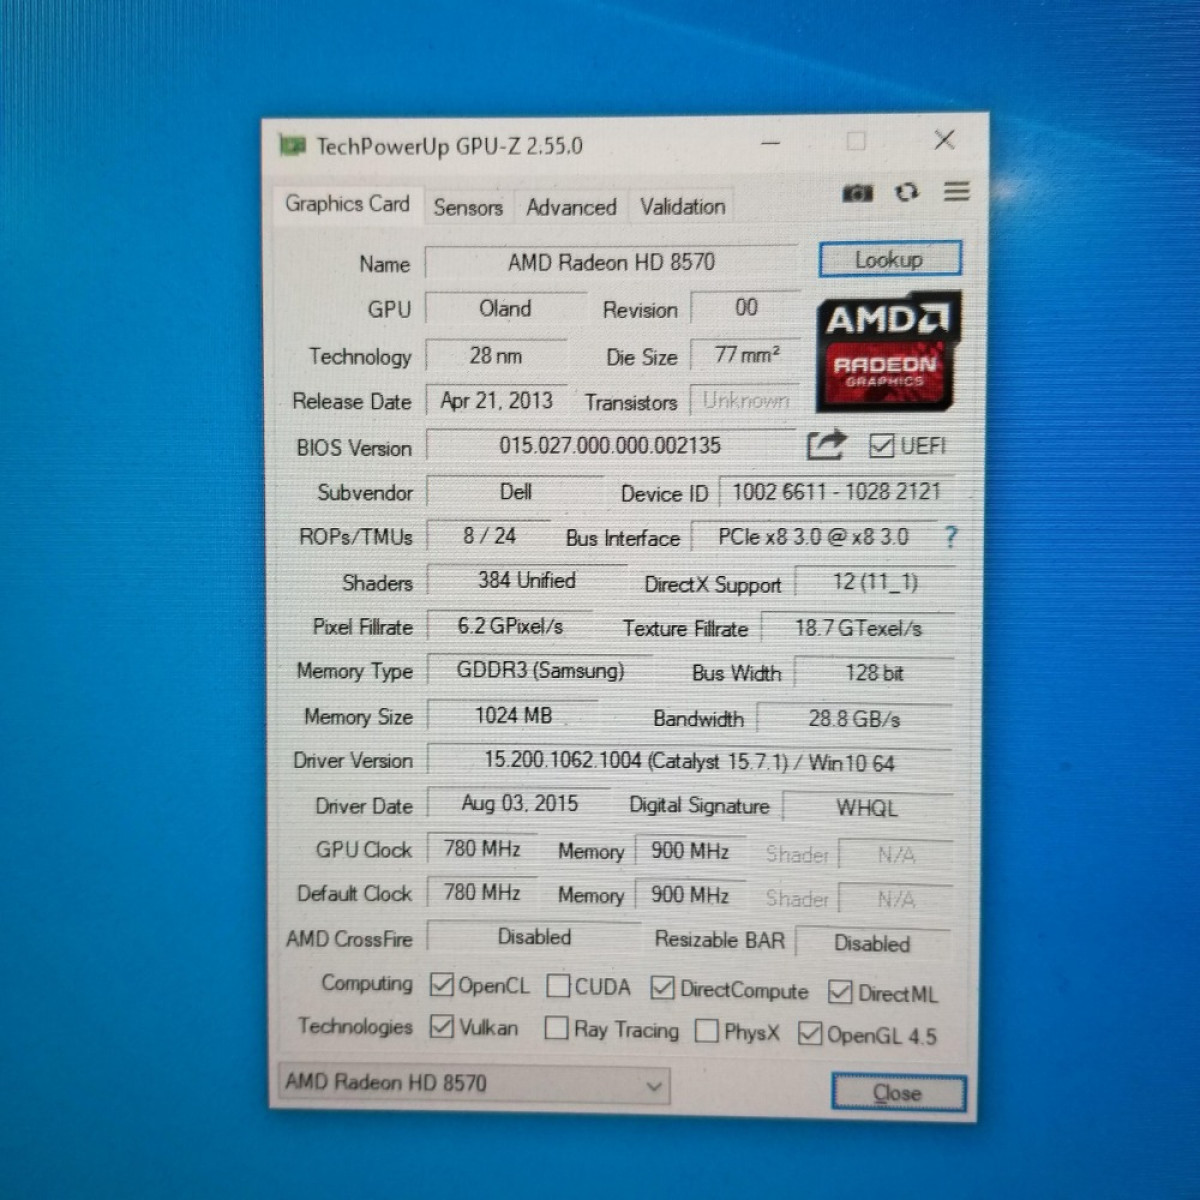This screenshot has height=1200, width=1200.
Task: Click the Technology value 28 nm
Action: pos(496,355)
